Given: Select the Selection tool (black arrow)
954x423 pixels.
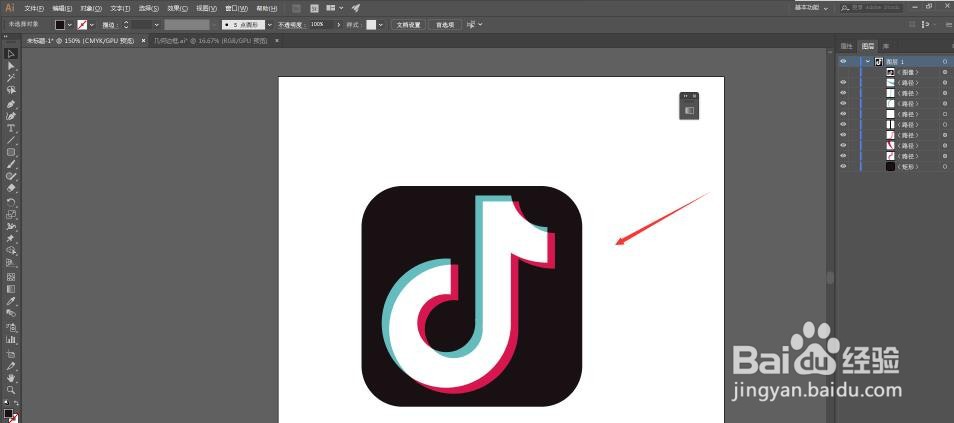Looking at the screenshot, I should [11, 54].
